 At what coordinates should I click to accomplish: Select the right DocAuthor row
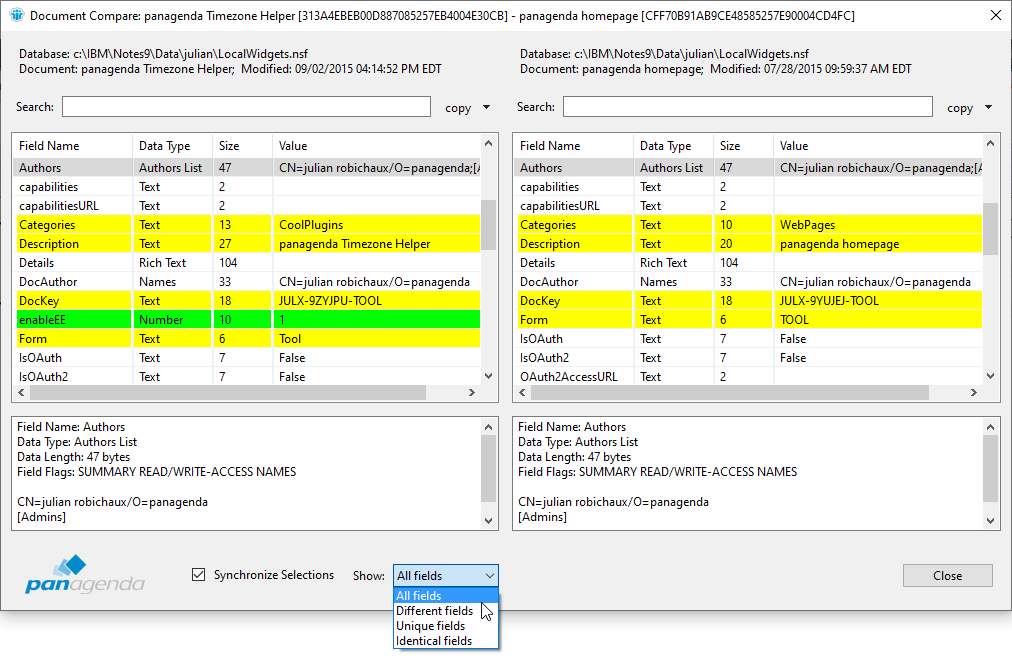click(x=748, y=282)
